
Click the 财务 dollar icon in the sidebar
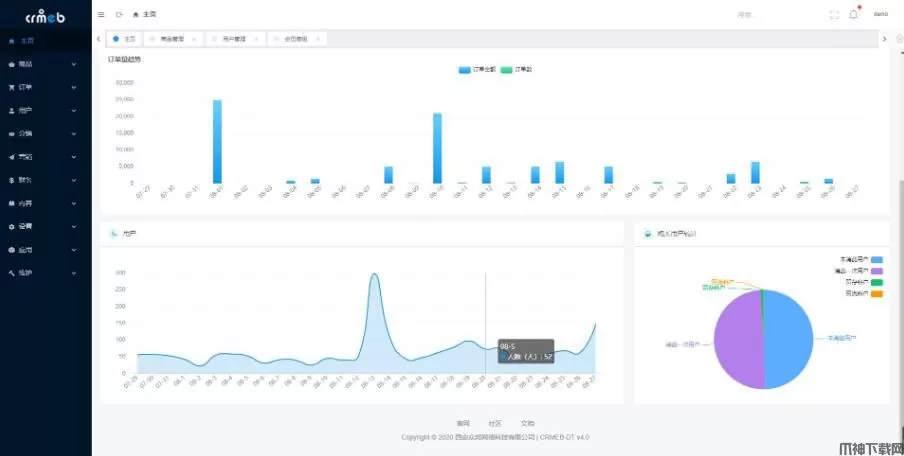click(12, 180)
